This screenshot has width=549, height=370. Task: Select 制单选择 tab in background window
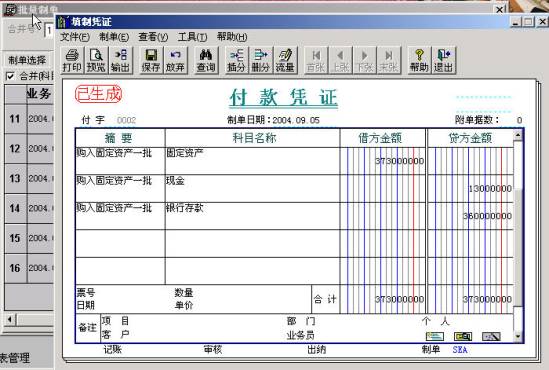coord(27,60)
